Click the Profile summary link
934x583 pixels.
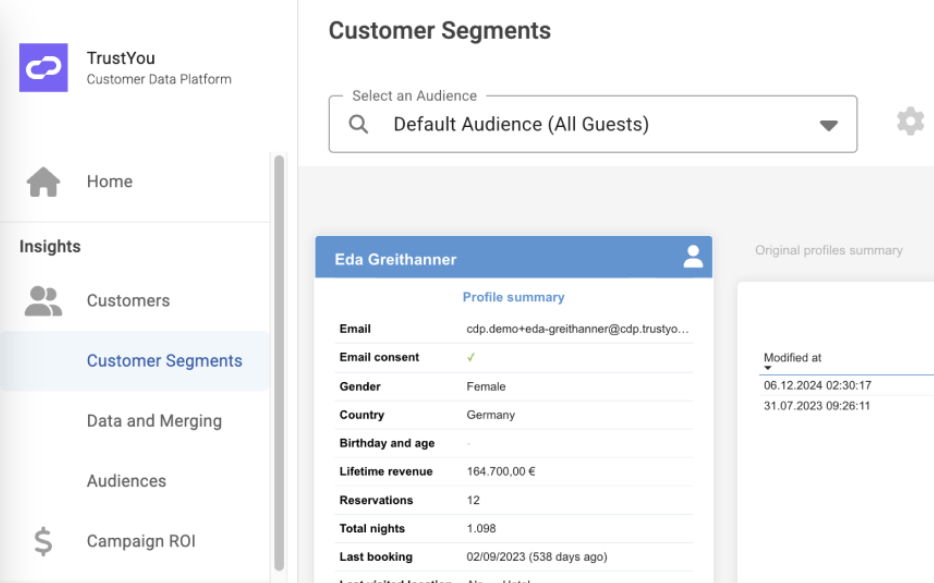coord(513,297)
